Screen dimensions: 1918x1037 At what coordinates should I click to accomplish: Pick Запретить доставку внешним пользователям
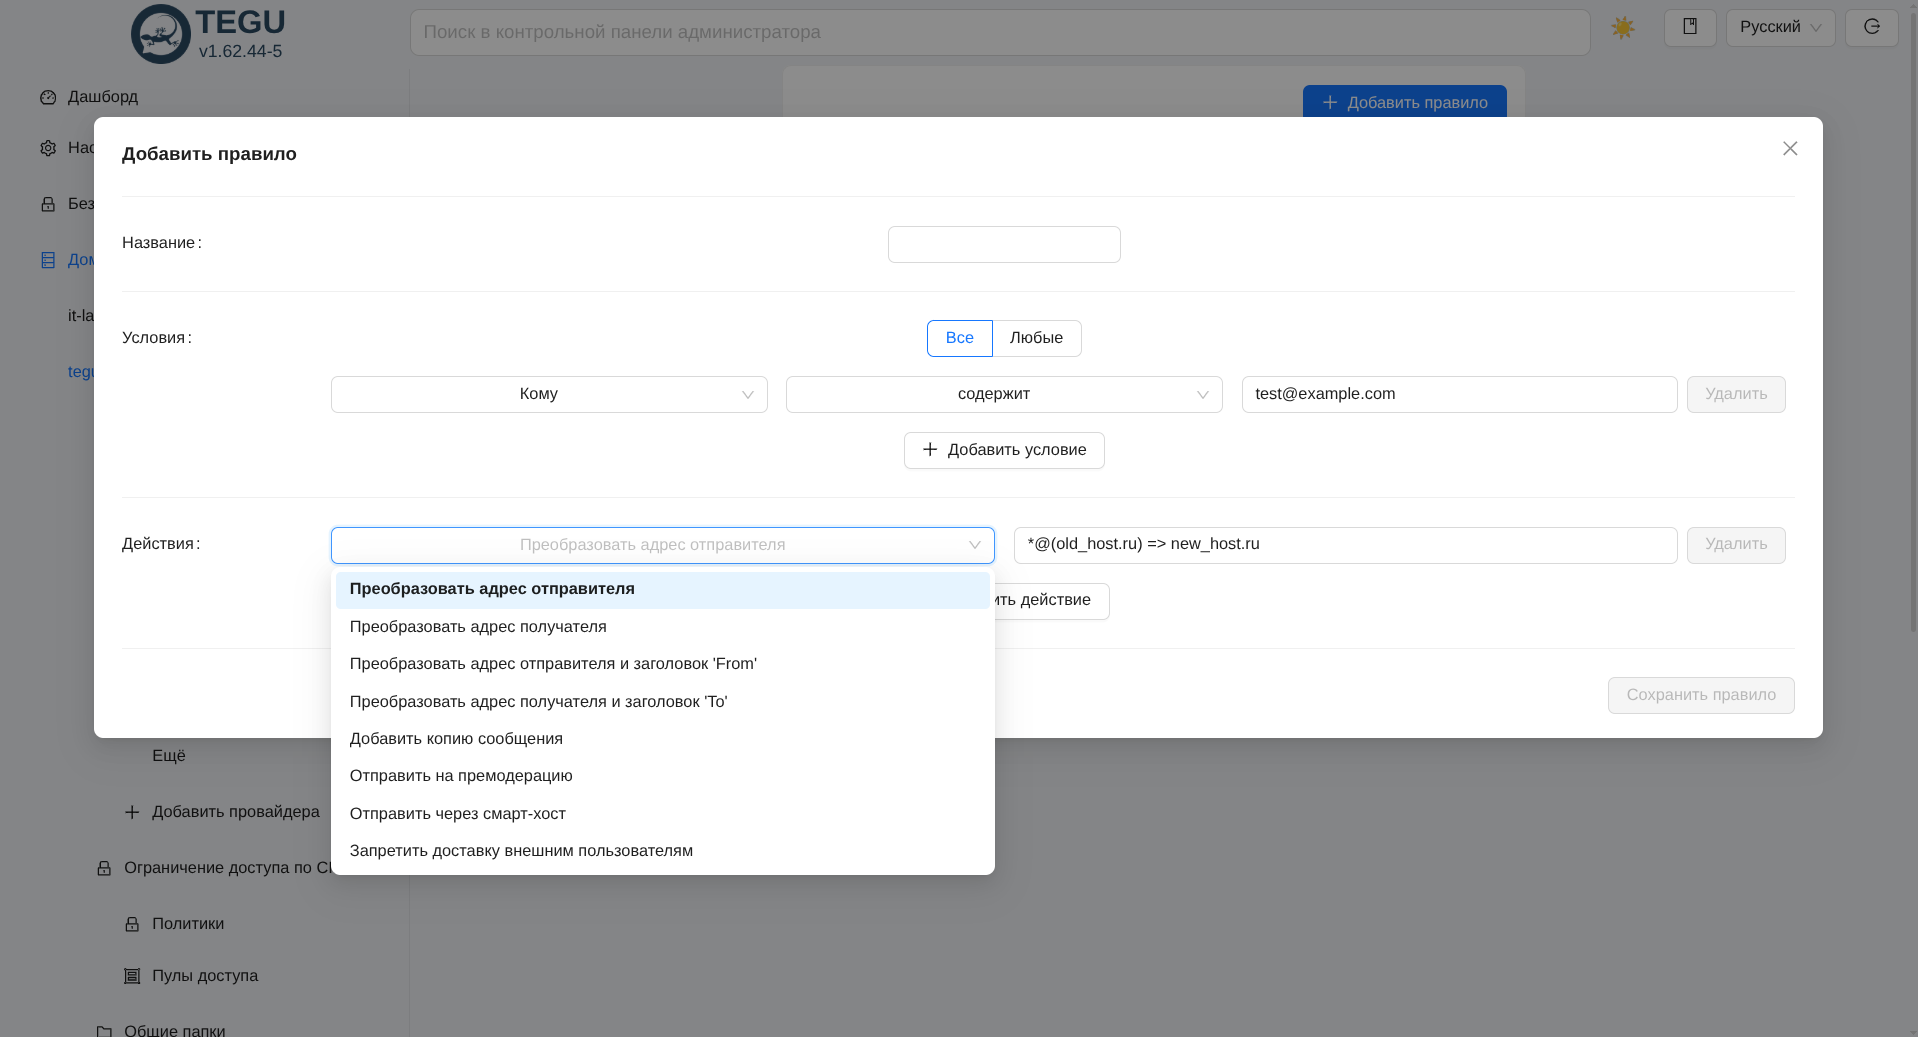click(521, 851)
